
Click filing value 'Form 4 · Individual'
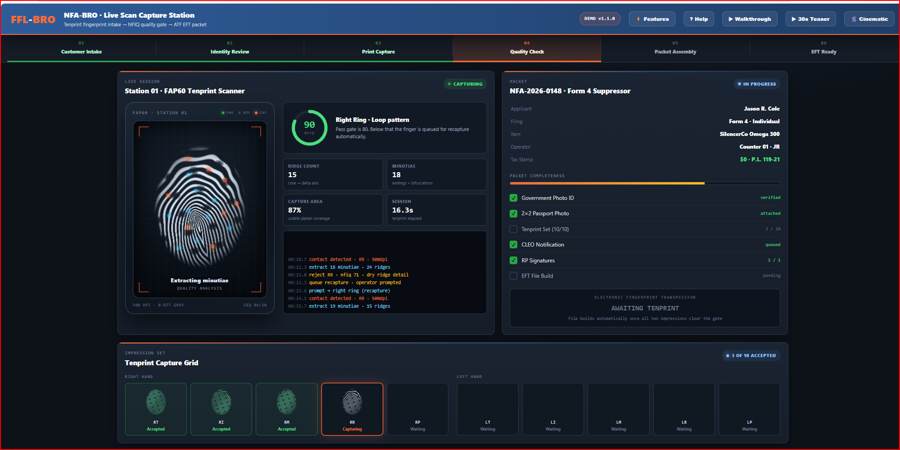coord(755,121)
